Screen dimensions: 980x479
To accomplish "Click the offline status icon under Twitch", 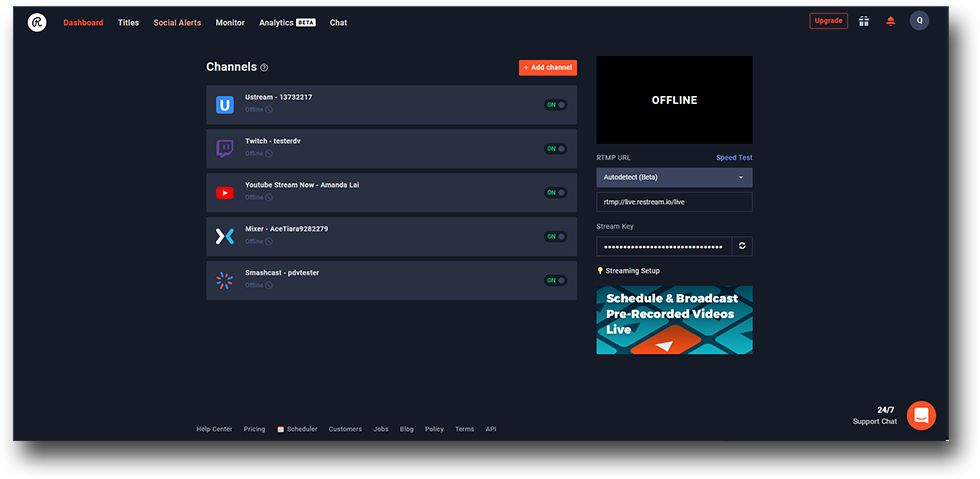I will coord(269,154).
